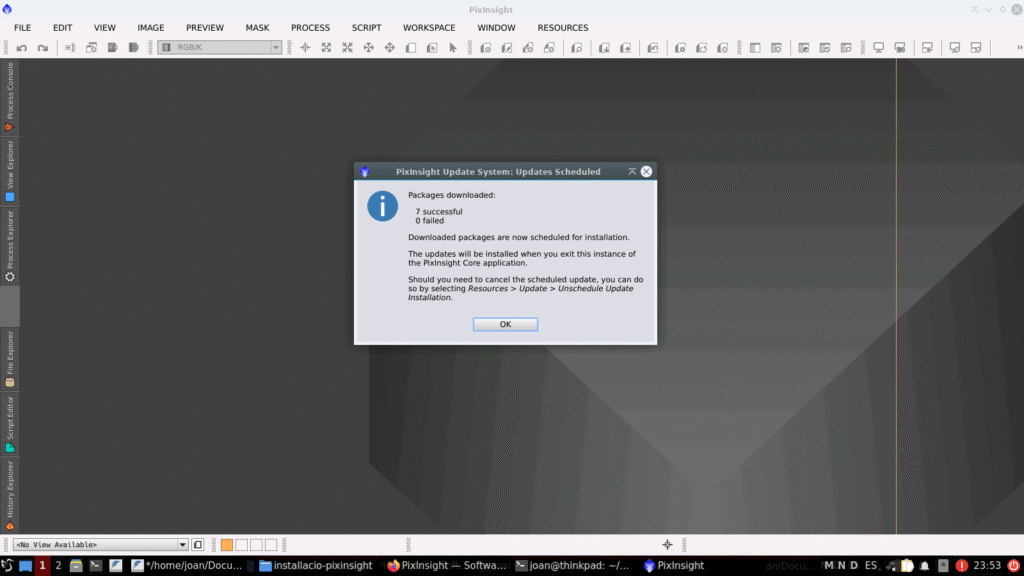1024x576 pixels.
Task: Open the File Explorer side panel
Action: [10, 358]
